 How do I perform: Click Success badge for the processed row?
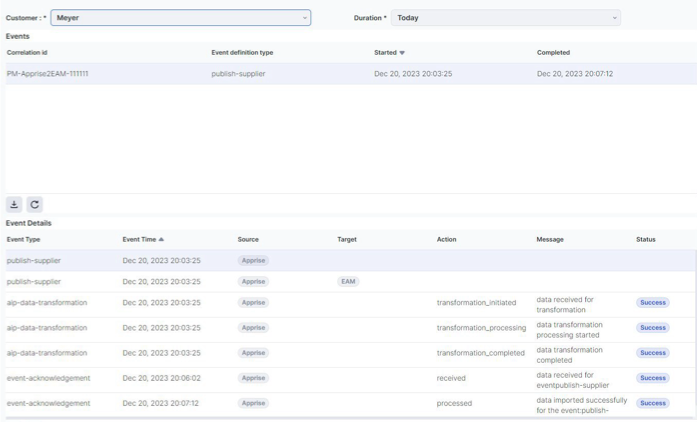[653, 403]
